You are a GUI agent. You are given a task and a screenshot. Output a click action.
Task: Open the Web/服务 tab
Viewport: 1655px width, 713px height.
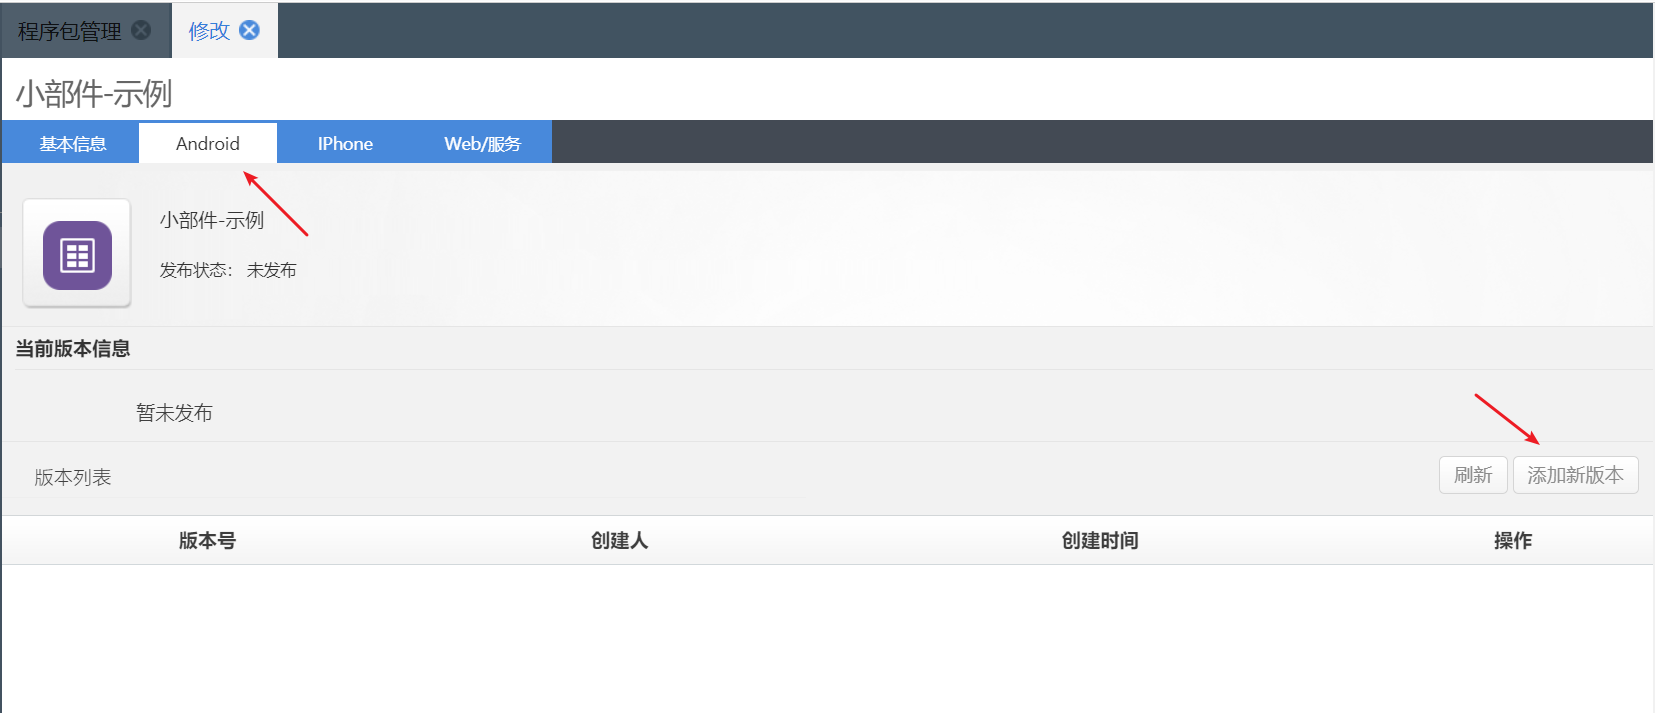482,143
